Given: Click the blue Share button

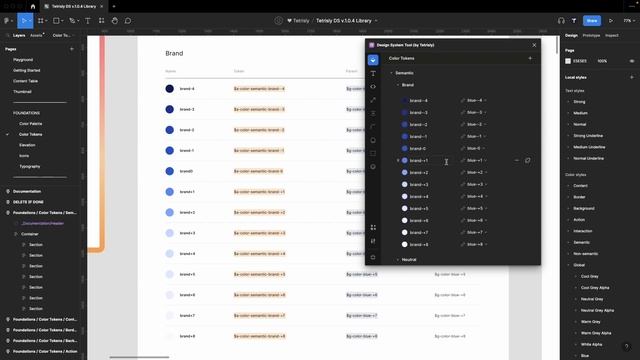Looking at the screenshot, I should point(592,21).
